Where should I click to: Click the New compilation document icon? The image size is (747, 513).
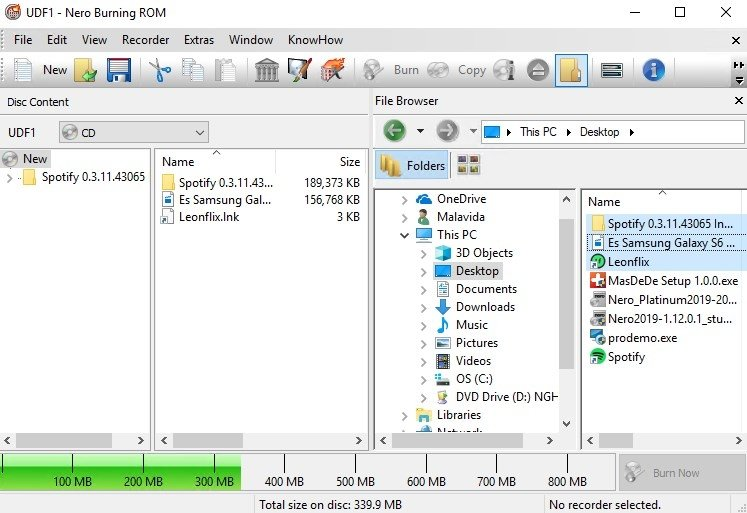pos(22,70)
